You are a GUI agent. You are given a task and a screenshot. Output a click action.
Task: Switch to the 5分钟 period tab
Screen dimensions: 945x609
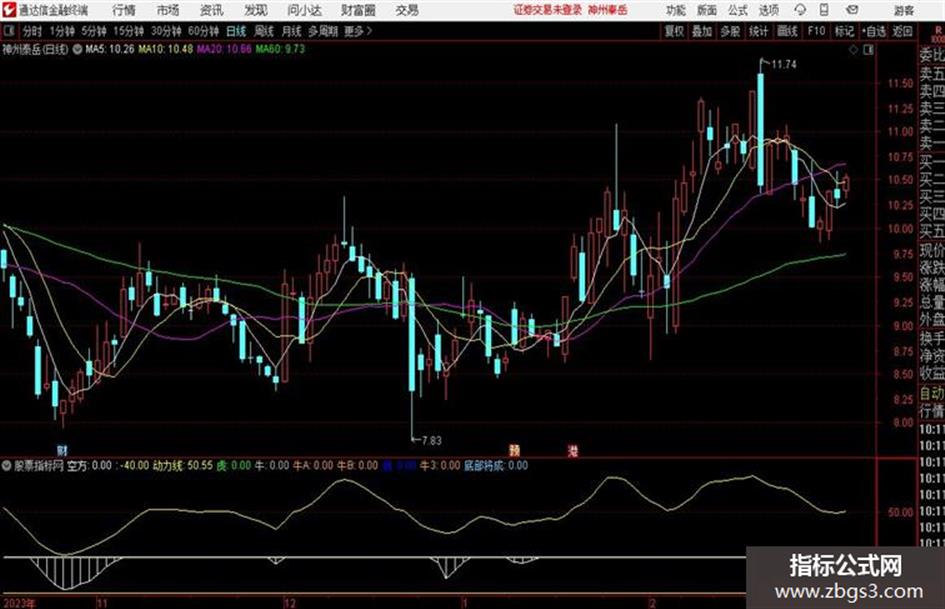(x=94, y=31)
